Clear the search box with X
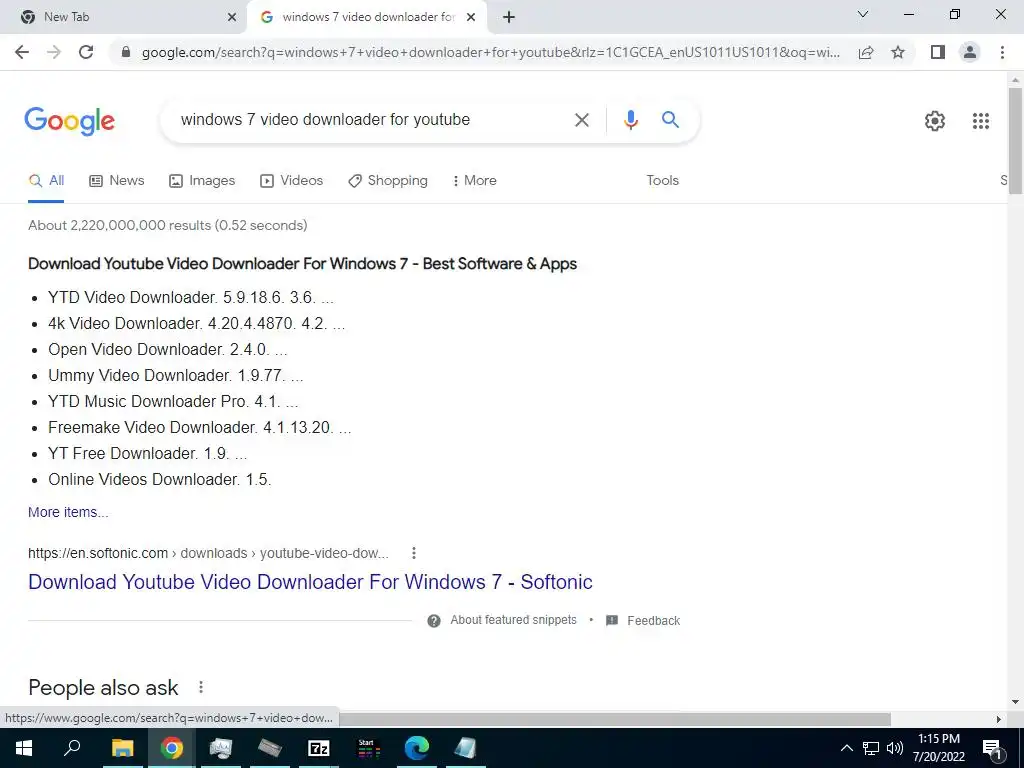This screenshot has width=1024, height=768. pos(581,120)
